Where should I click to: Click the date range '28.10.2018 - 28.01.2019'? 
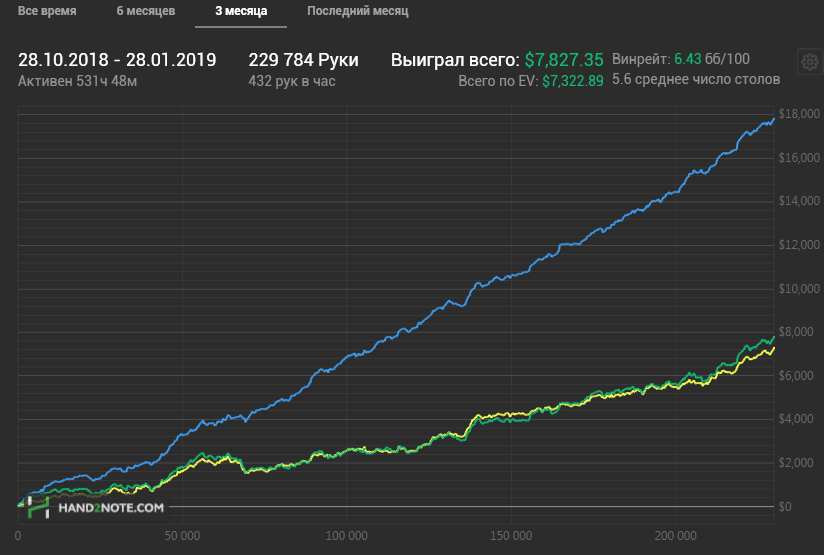coord(117,60)
